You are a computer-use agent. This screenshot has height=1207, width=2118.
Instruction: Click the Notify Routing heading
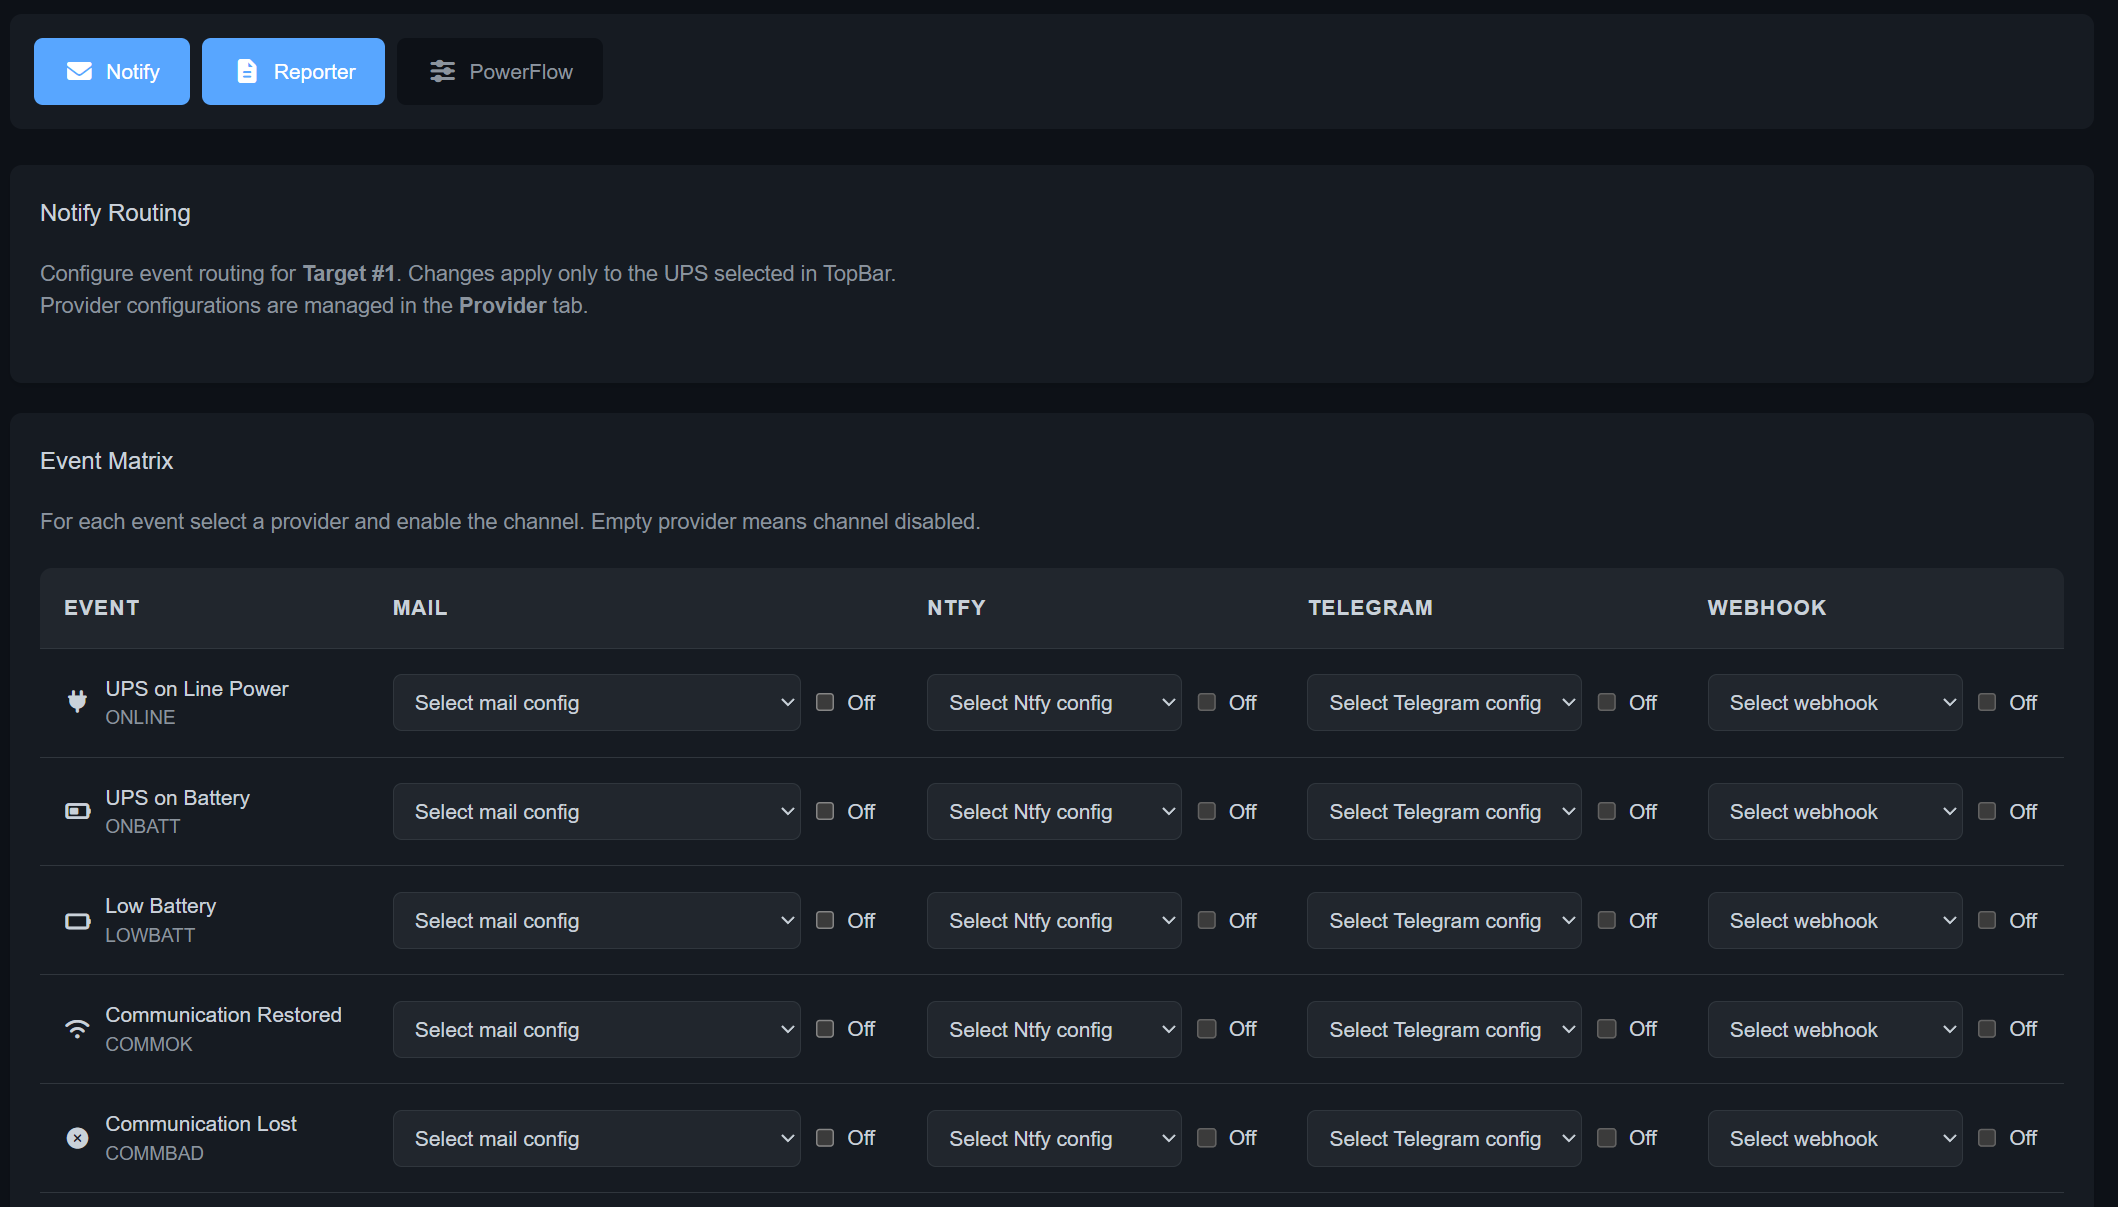115,213
